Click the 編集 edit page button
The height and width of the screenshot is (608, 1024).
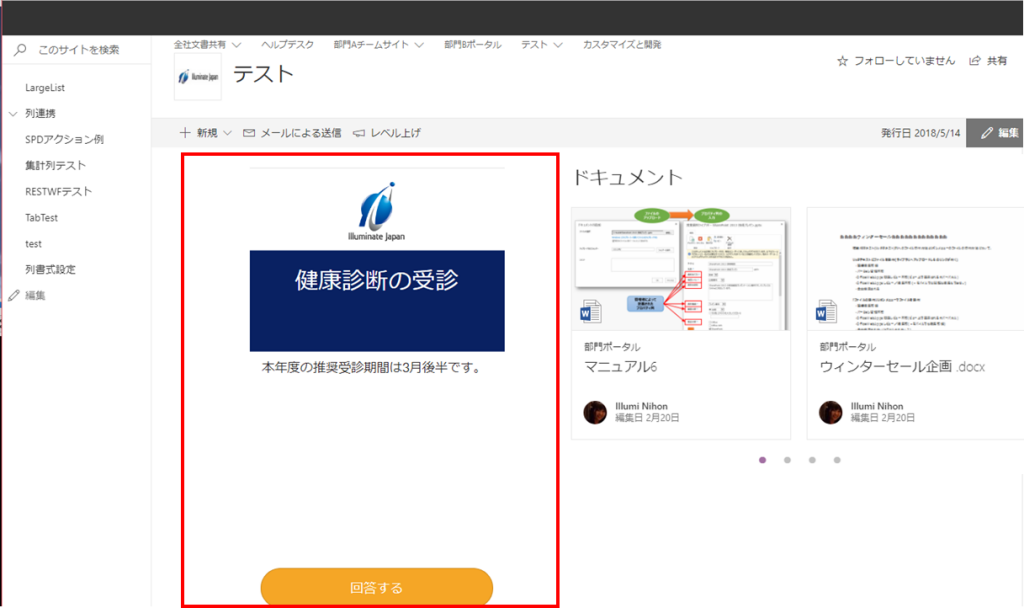click(995, 133)
